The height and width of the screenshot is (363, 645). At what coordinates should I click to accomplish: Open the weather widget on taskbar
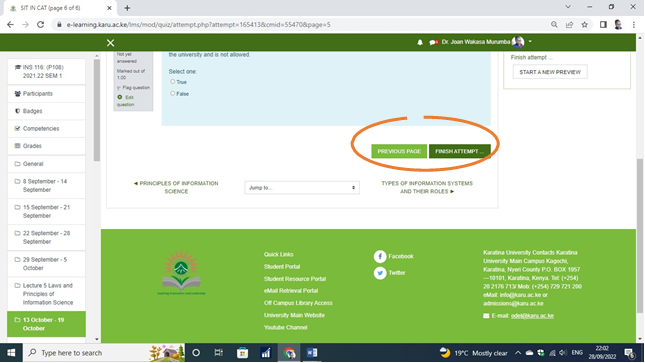(x=473, y=353)
